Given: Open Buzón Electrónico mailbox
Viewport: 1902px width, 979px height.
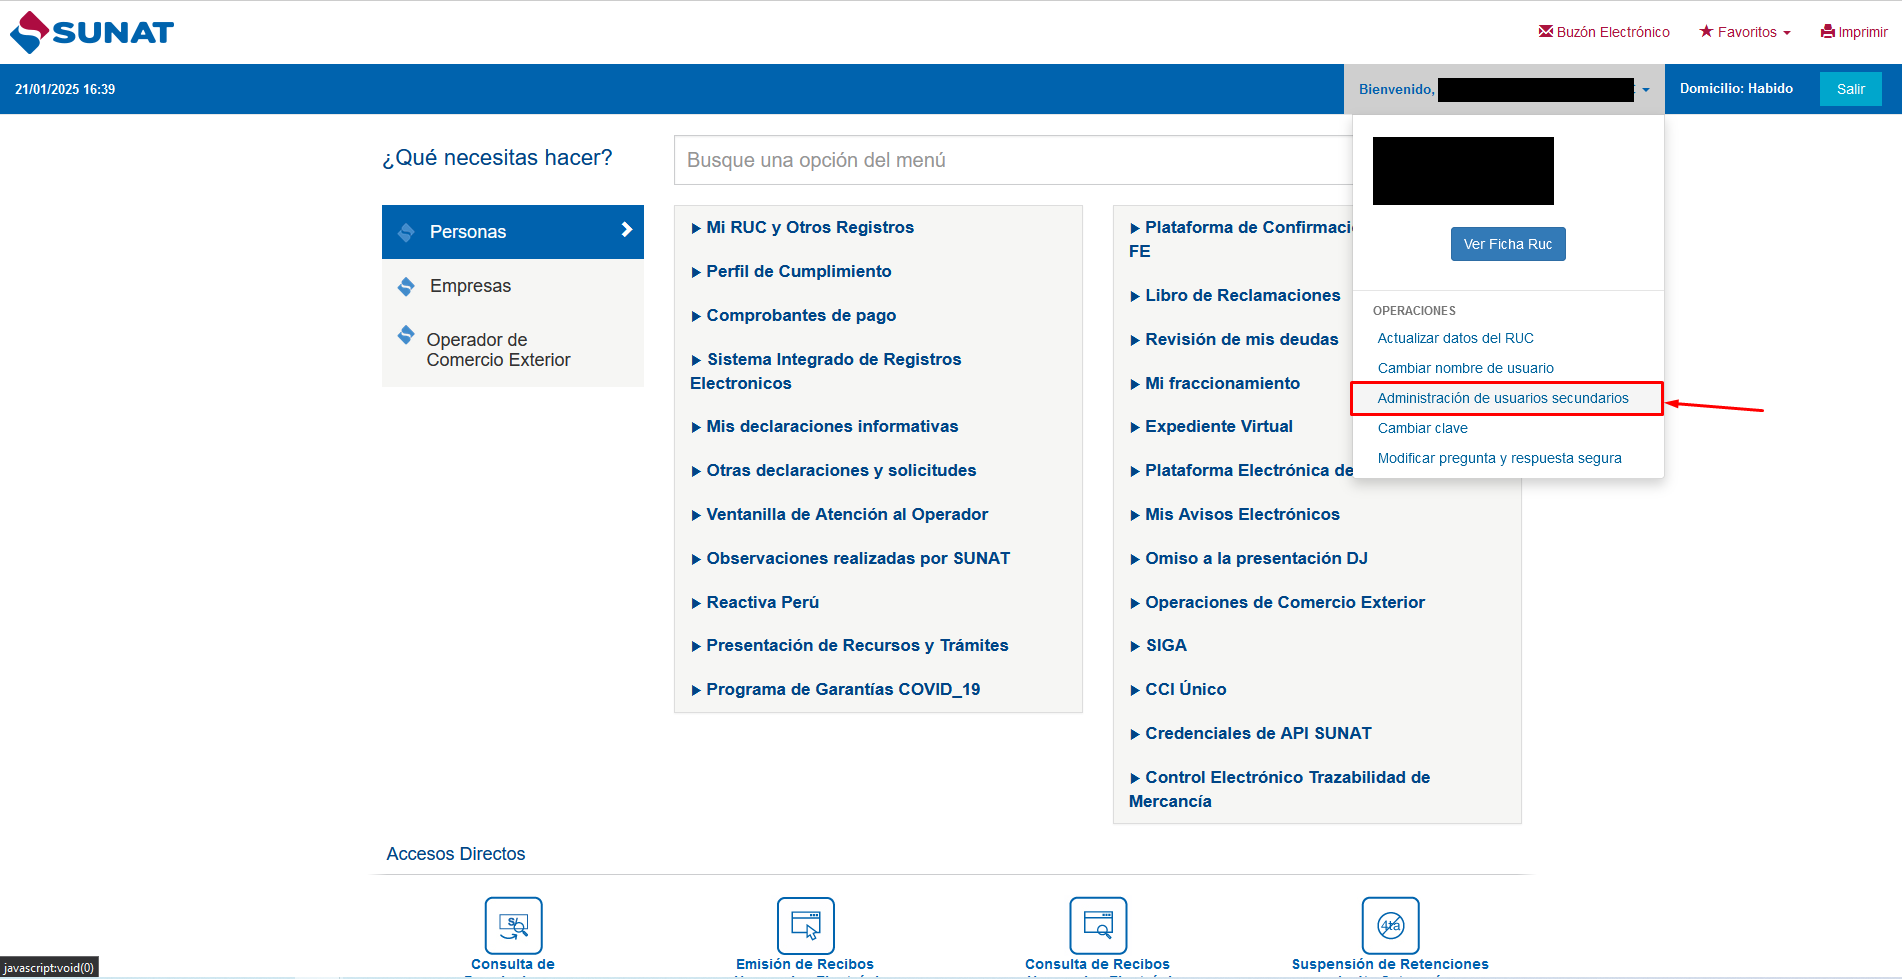Looking at the screenshot, I should tap(1604, 32).
